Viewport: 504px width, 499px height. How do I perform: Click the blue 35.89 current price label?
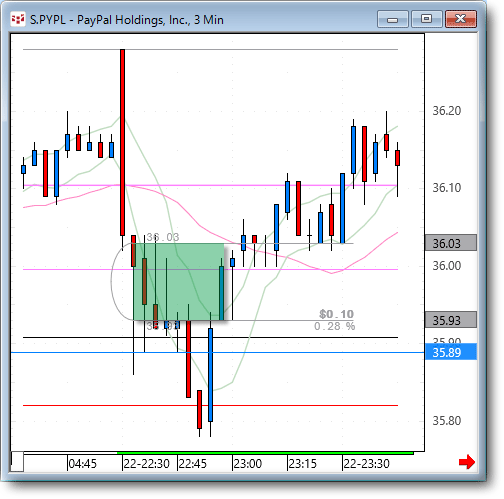451,352
